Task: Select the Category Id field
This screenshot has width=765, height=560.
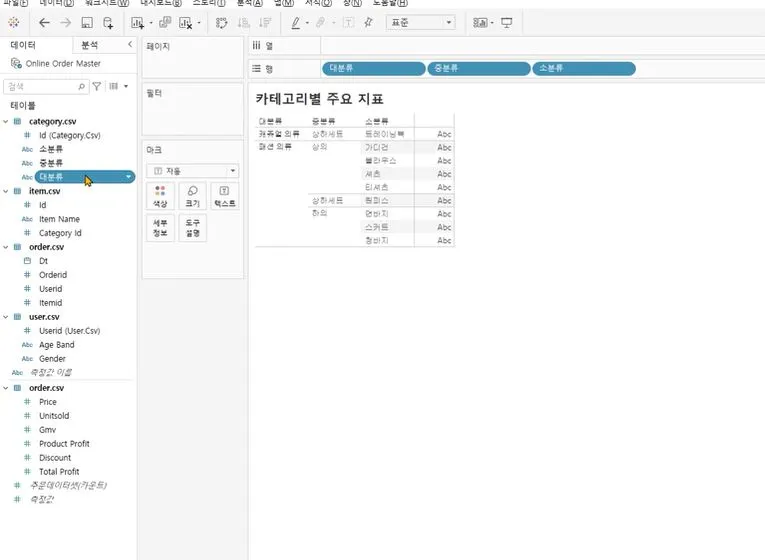Action: pyautogui.click(x=60, y=233)
